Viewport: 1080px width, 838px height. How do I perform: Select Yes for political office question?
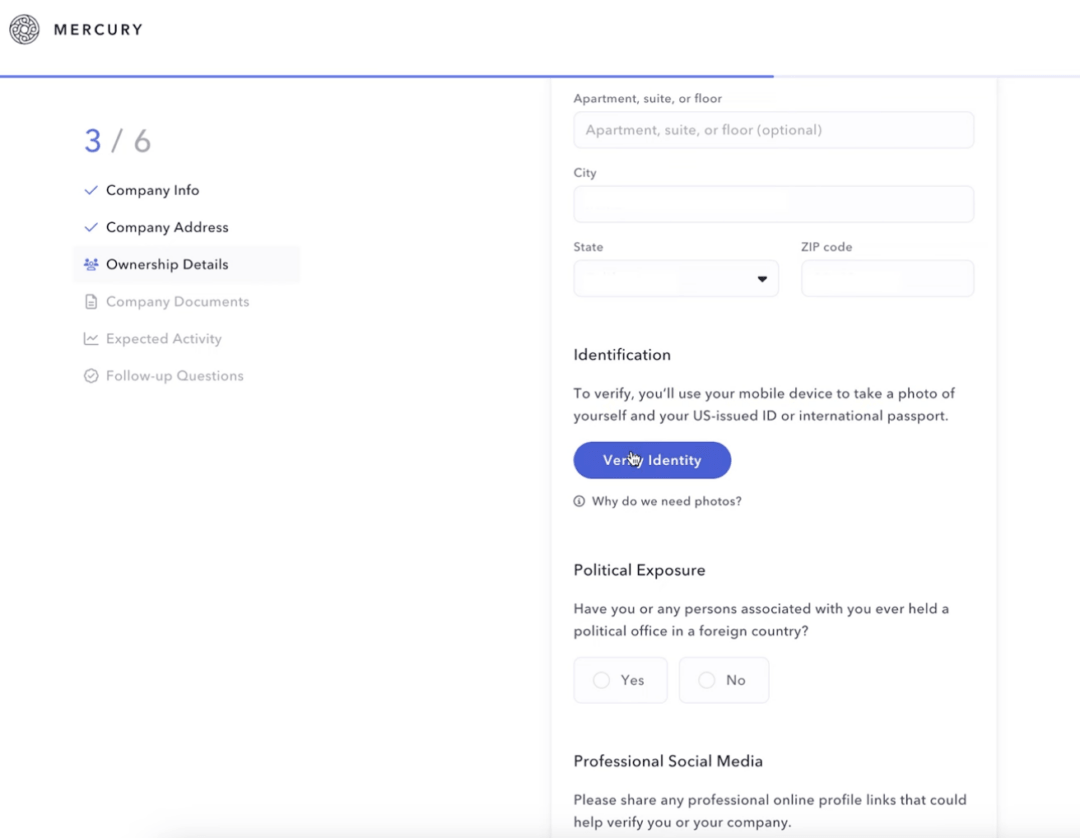coord(620,680)
